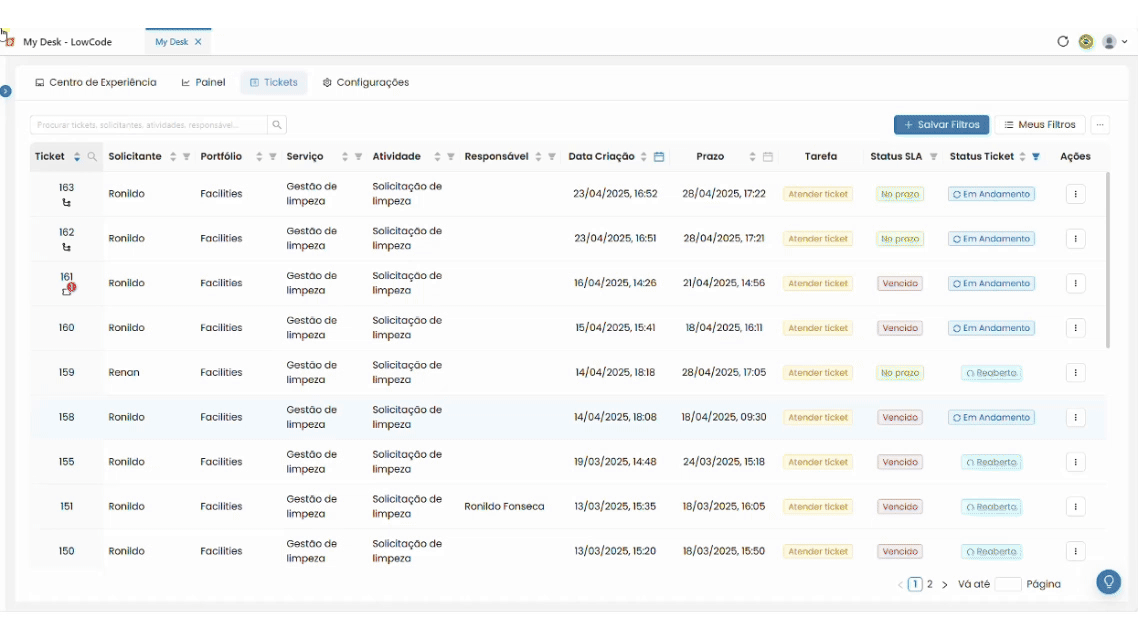Click the Ticket column search icon
1138x640 pixels.
(x=92, y=157)
